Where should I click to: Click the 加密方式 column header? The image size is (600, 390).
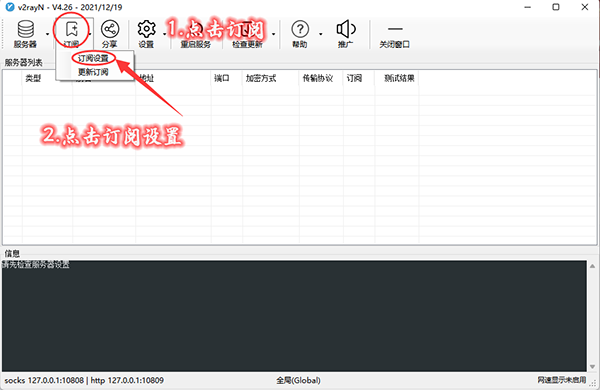coord(261,78)
